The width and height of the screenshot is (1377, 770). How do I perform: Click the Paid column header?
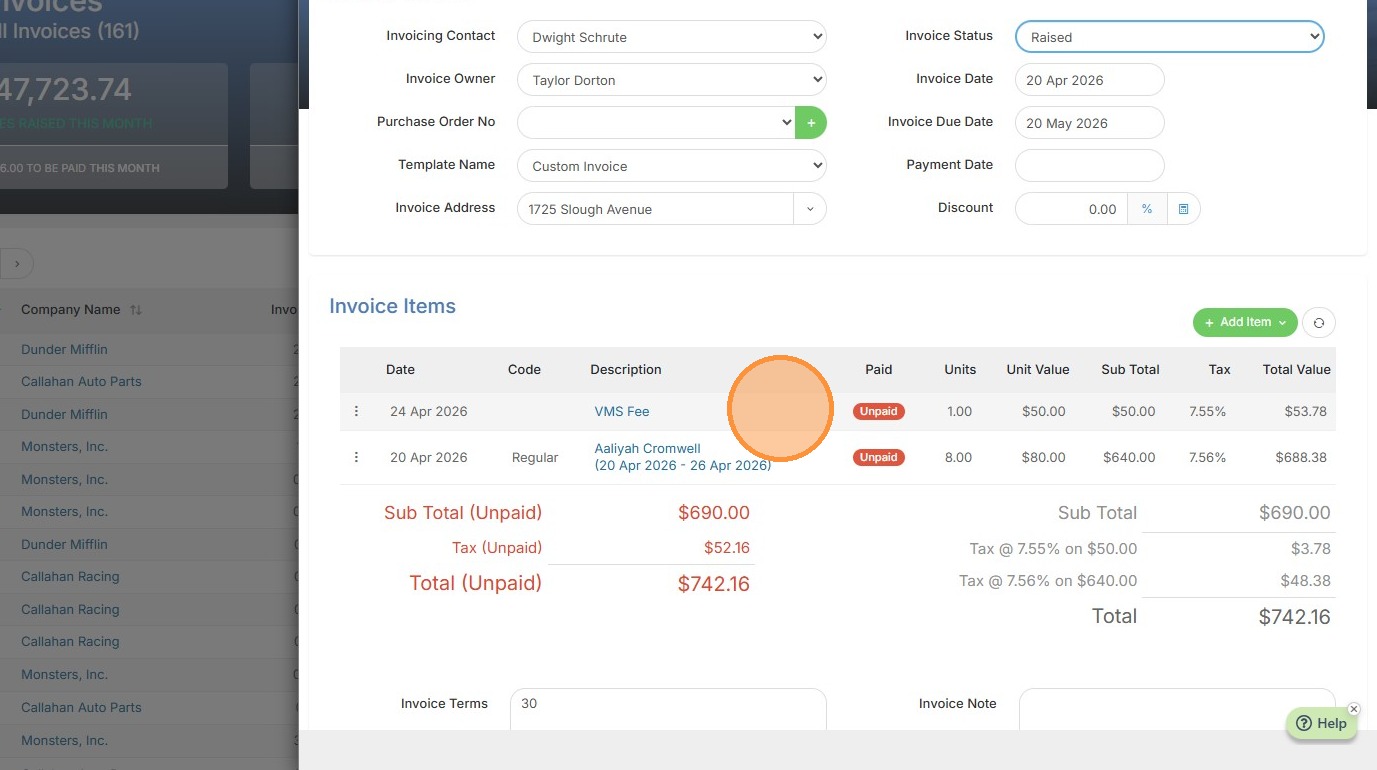click(879, 369)
